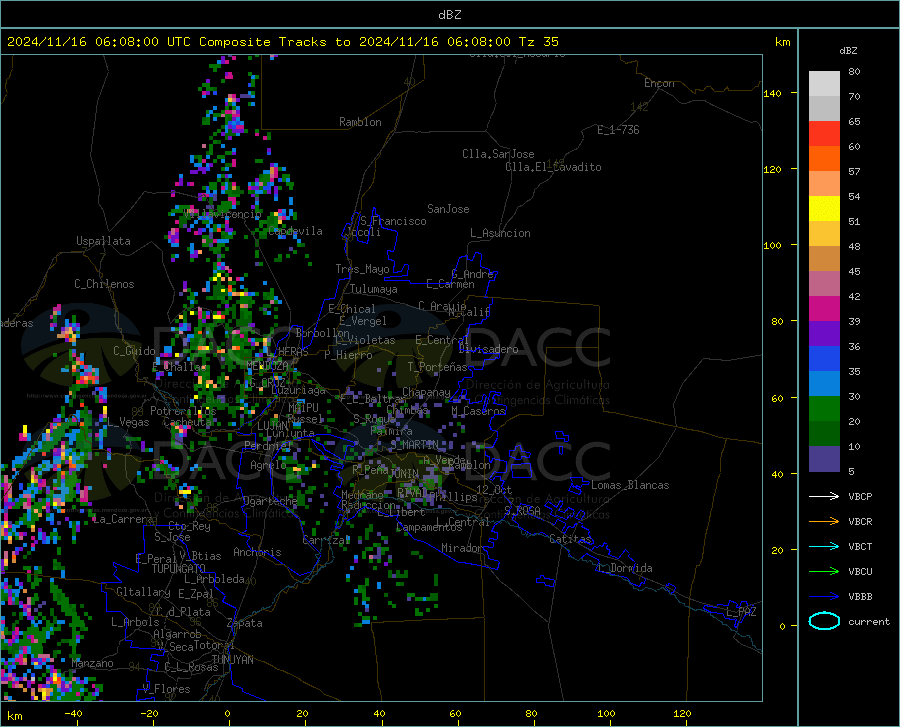900x727 pixels.
Task: Select the green 20 dBZ color swatch
Action: coord(824,409)
